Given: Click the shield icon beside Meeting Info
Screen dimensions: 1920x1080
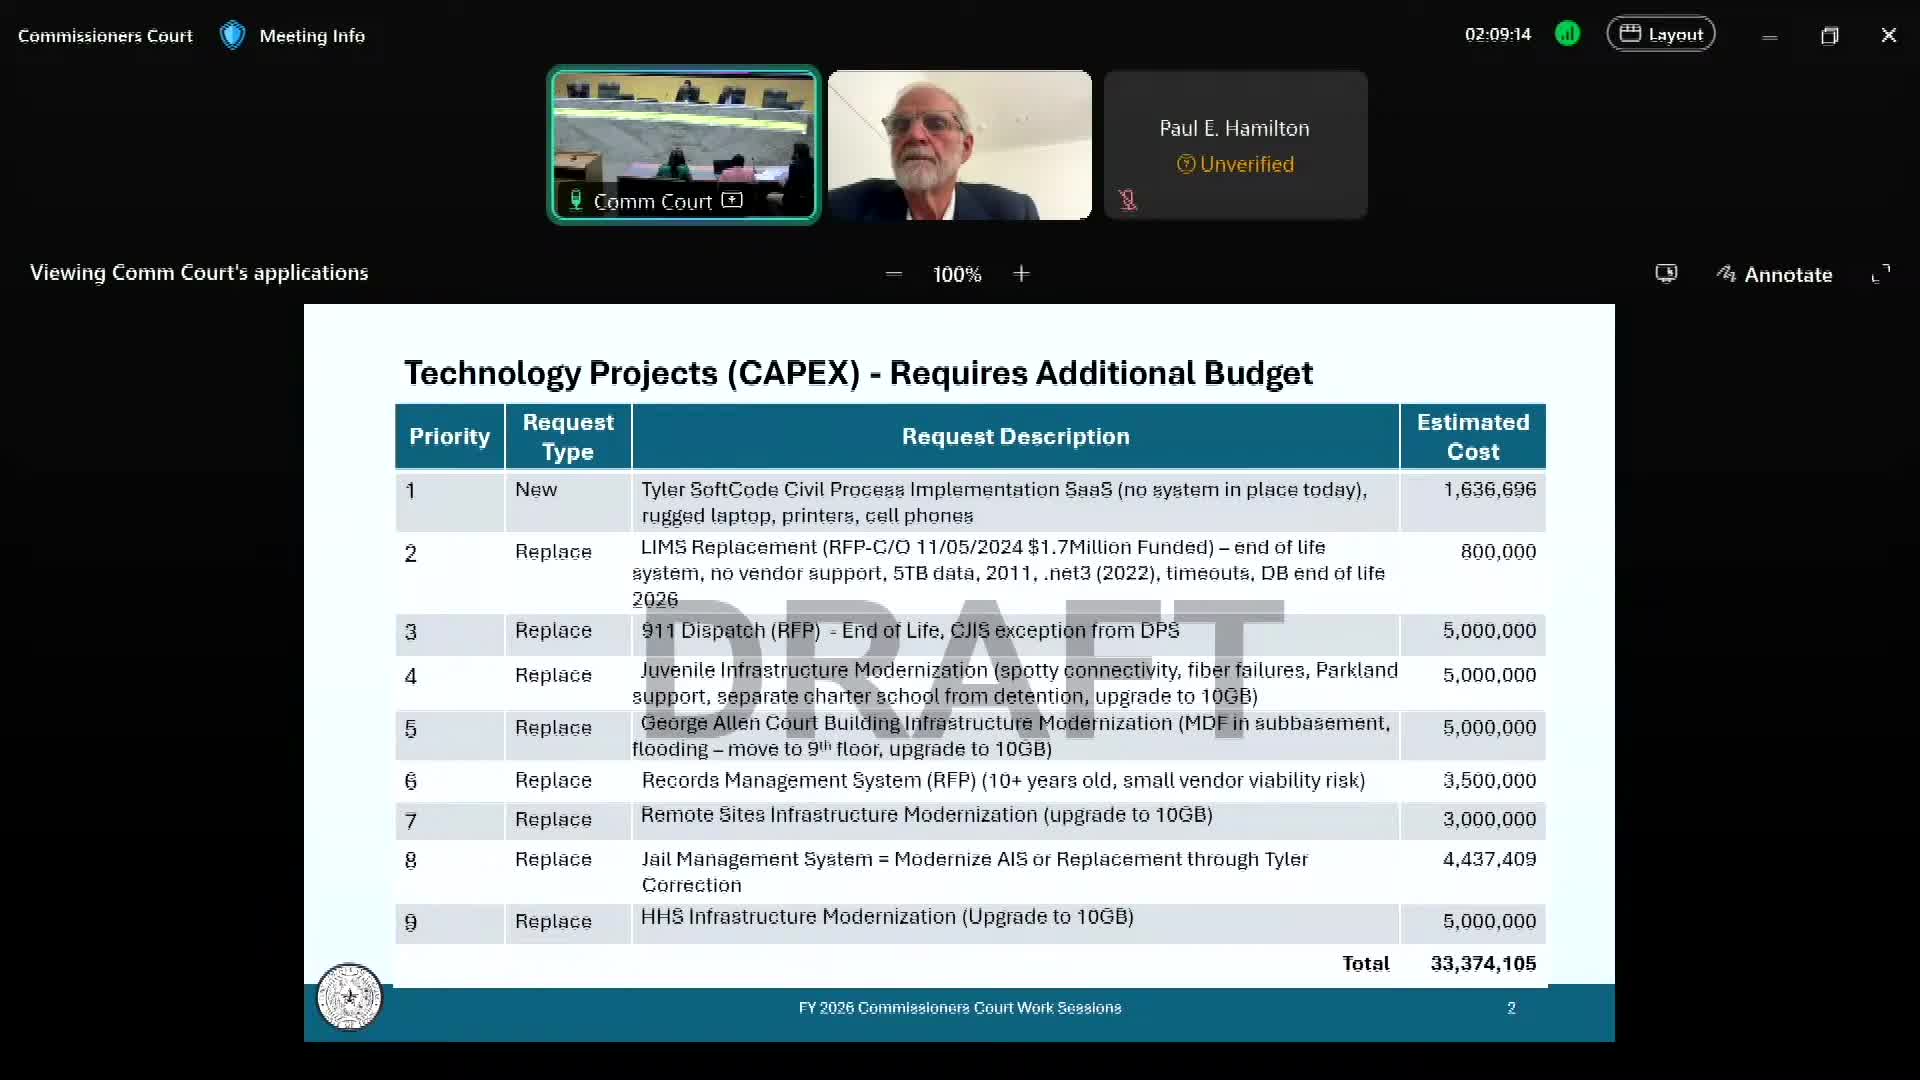Looking at the screenshot, I should 232,34.
